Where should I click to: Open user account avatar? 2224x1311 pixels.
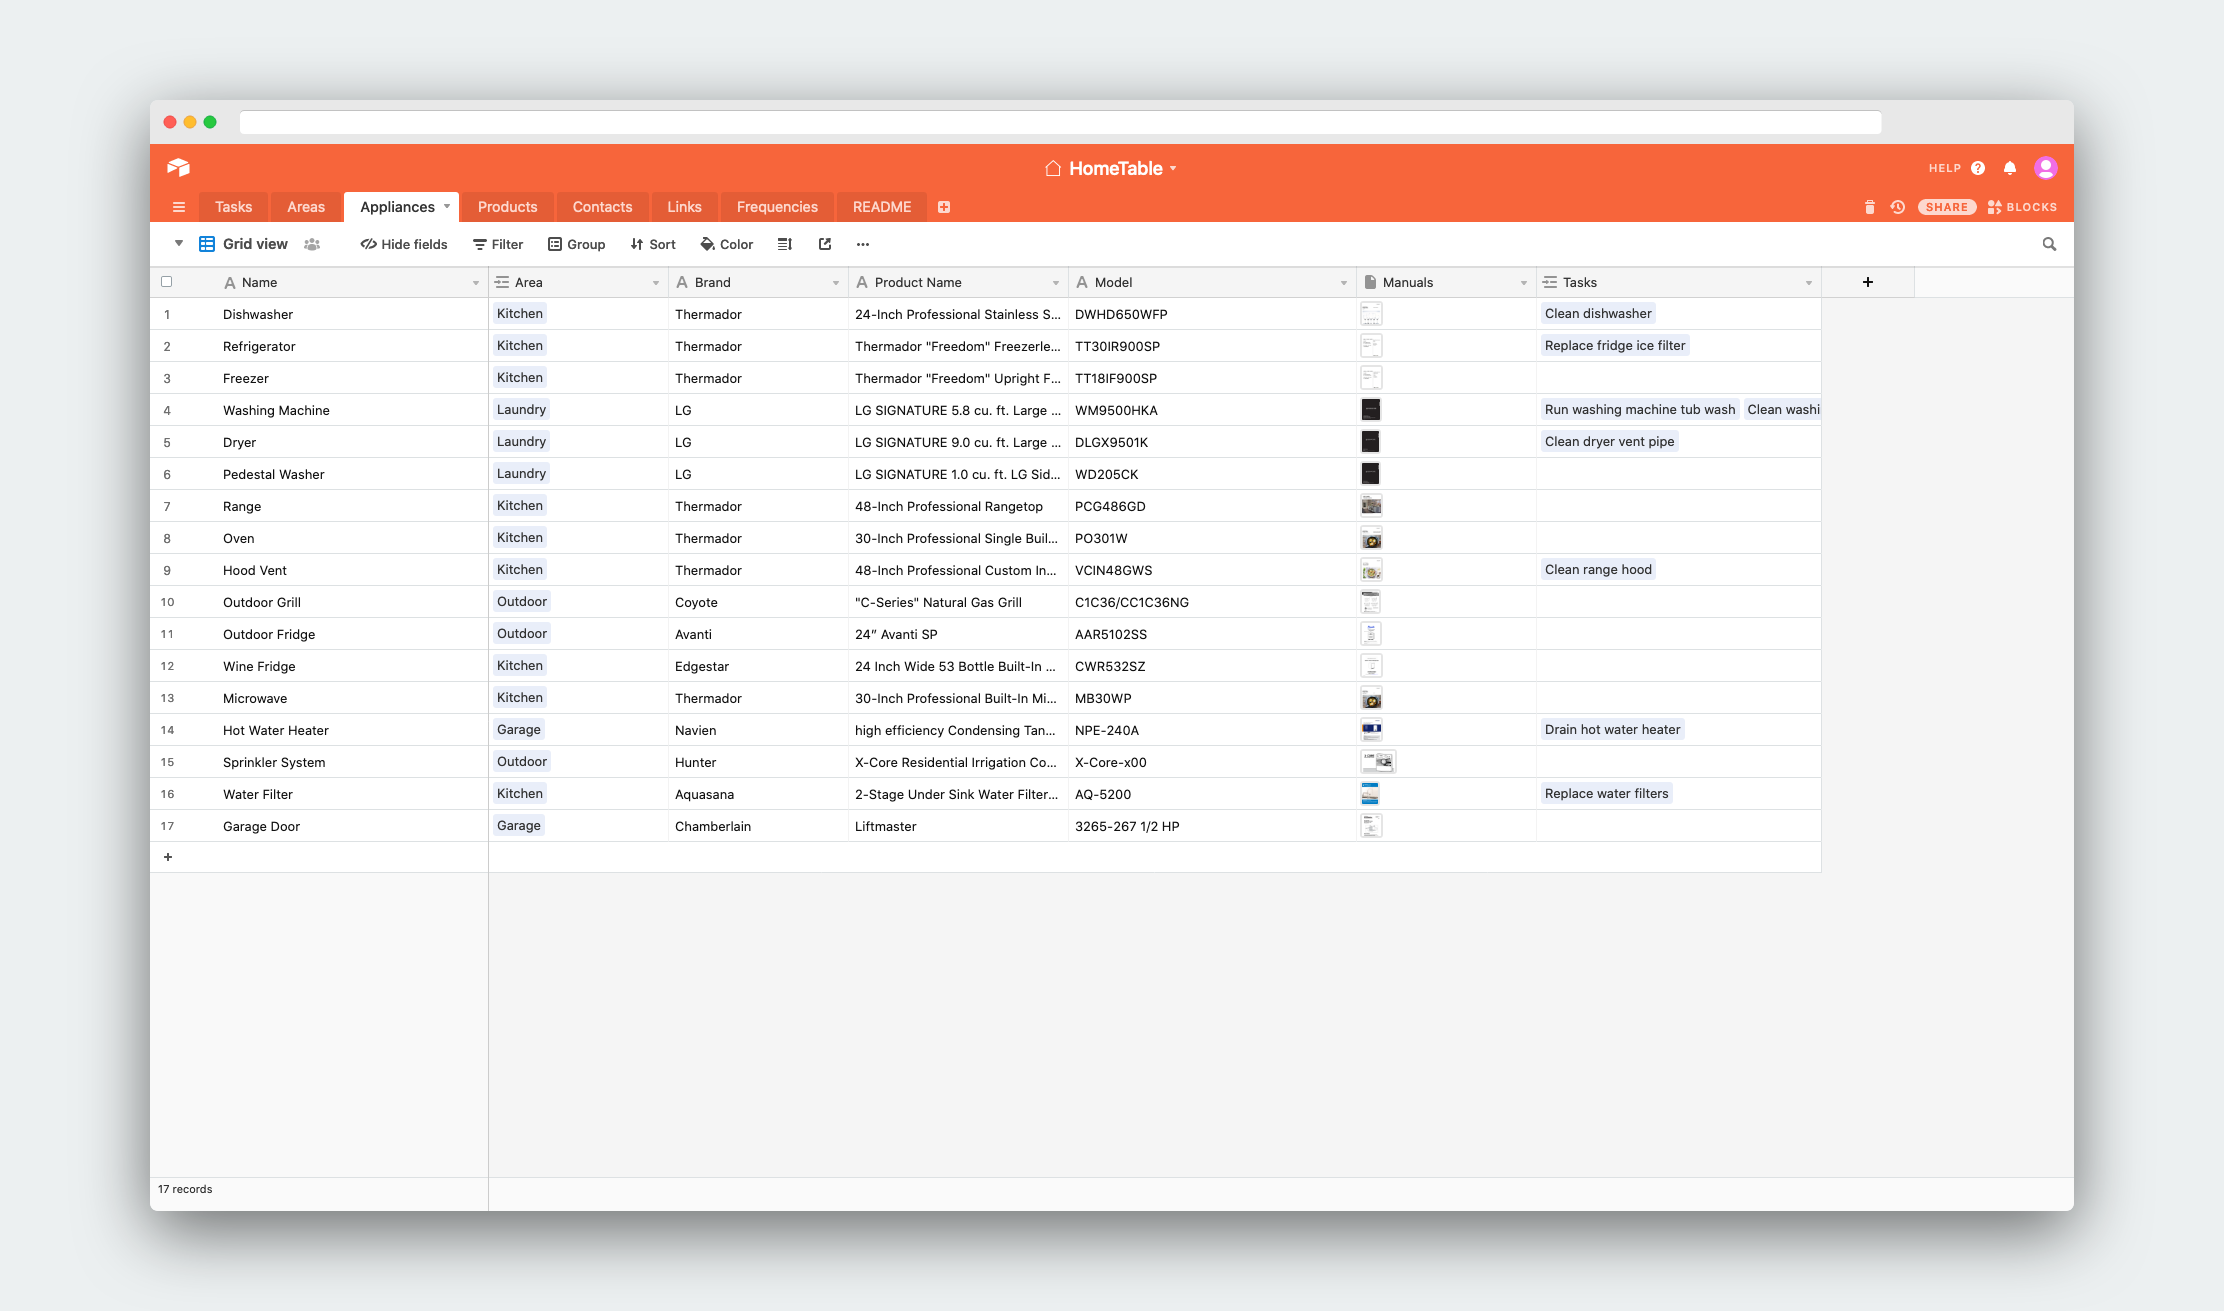[2046, 168]
